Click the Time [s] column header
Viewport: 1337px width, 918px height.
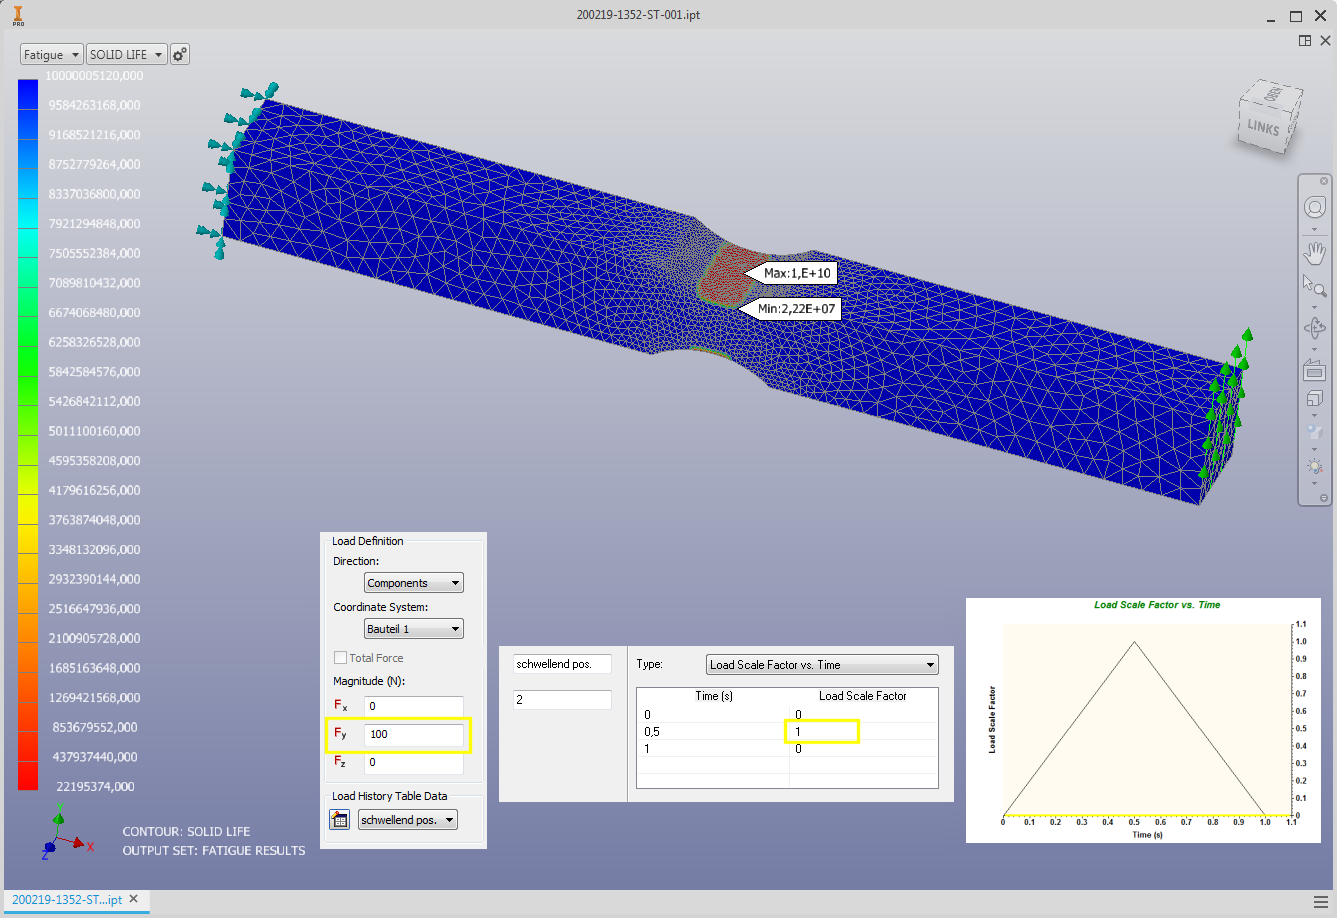pyautogui.click(x=713, y=696)
